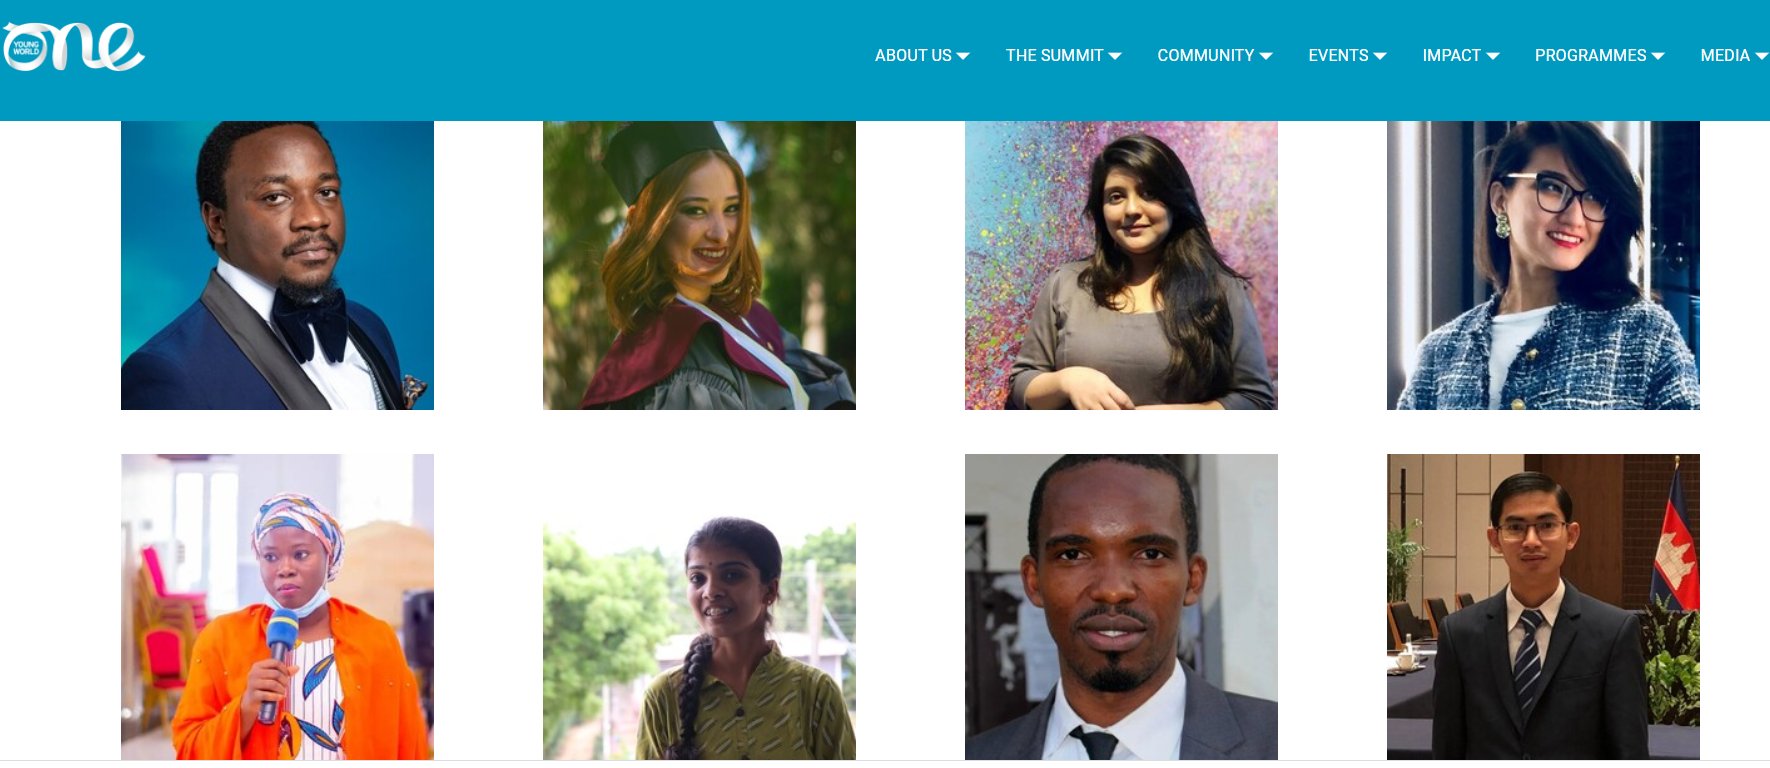Viewport: 1770px width, 768px height.
Task: Open photo of woman with braided hair
Action: tap(699, 640)
